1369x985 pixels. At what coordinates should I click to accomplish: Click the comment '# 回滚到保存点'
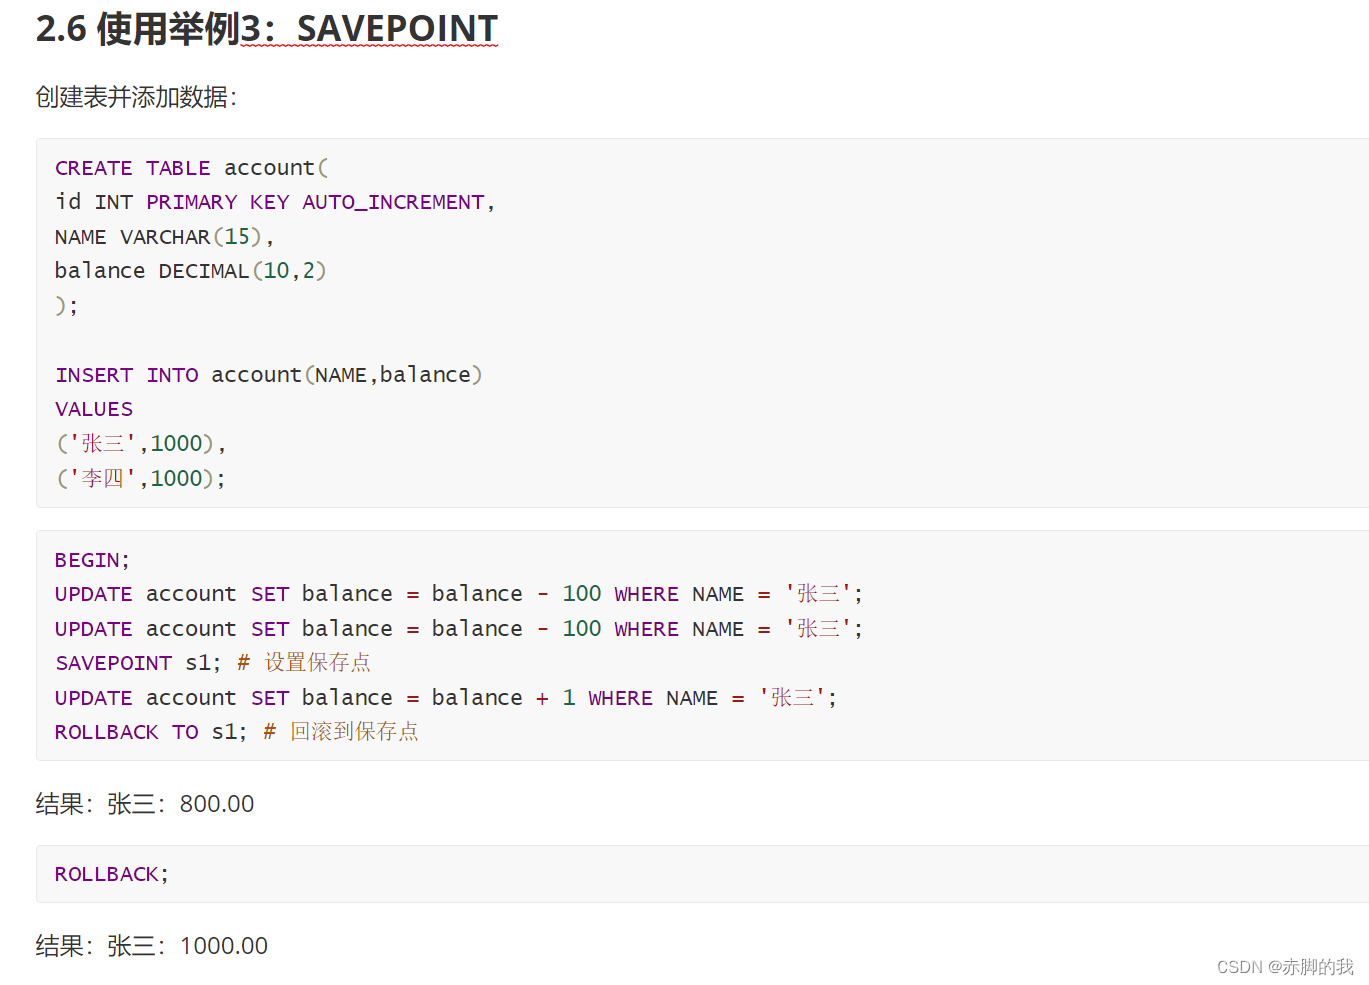pyautogui.click(x=341, y=732)
